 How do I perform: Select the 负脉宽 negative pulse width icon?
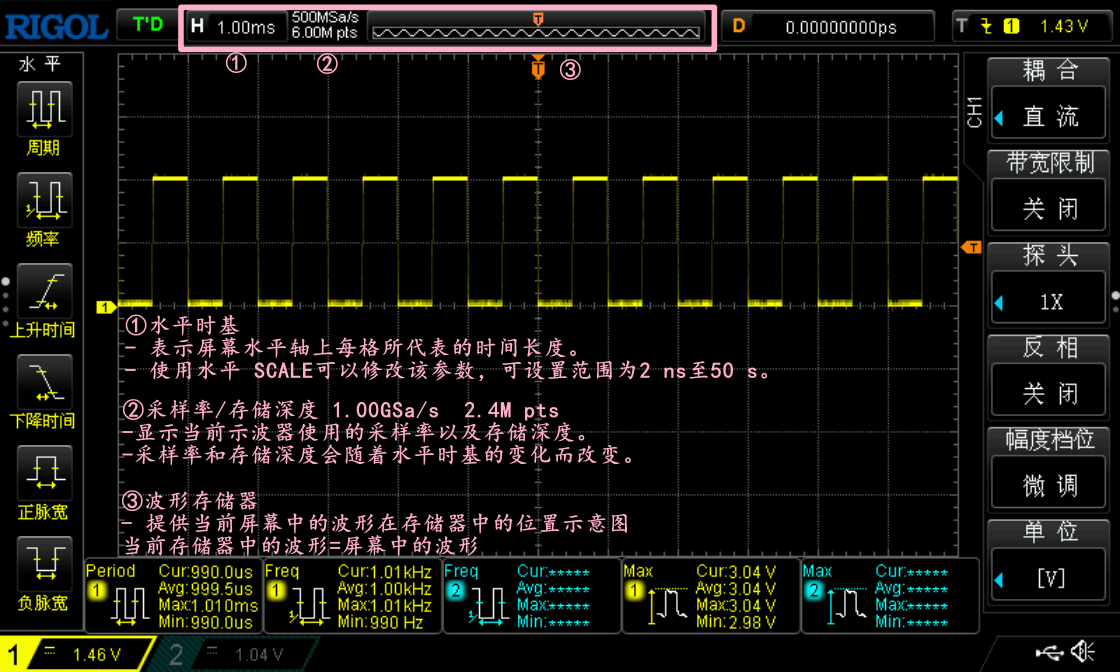44,563
